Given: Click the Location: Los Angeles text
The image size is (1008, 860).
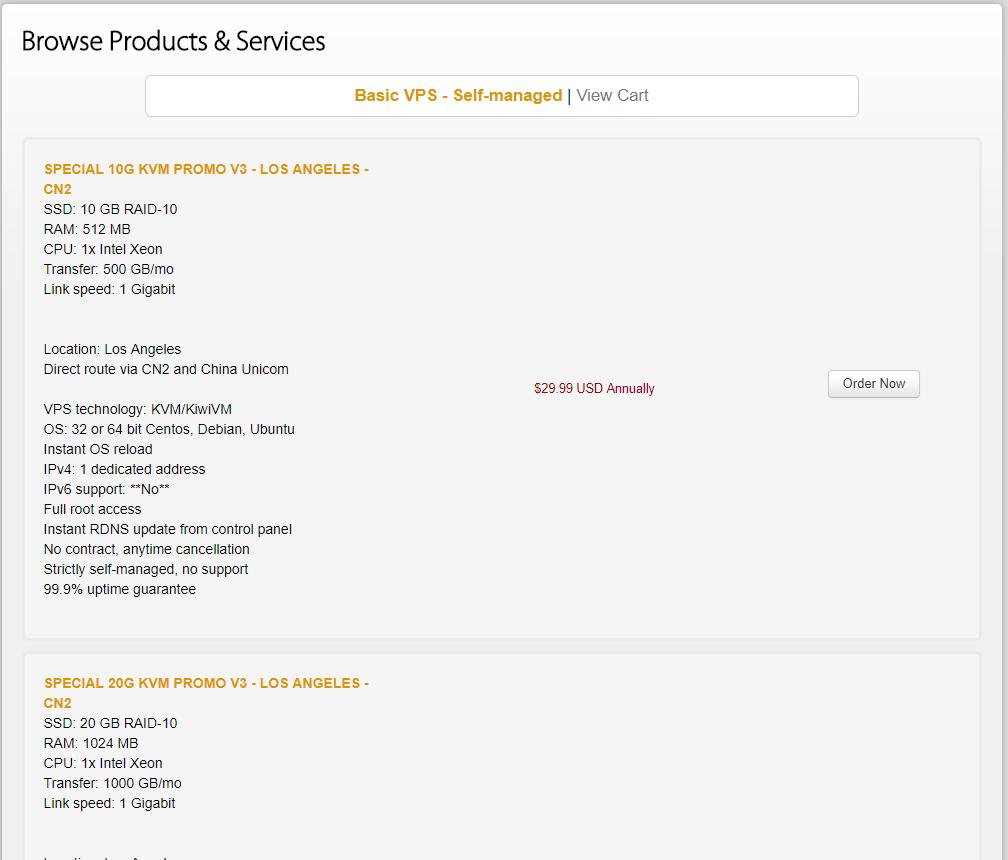Looking at the screenshot, I should [112, 350].
